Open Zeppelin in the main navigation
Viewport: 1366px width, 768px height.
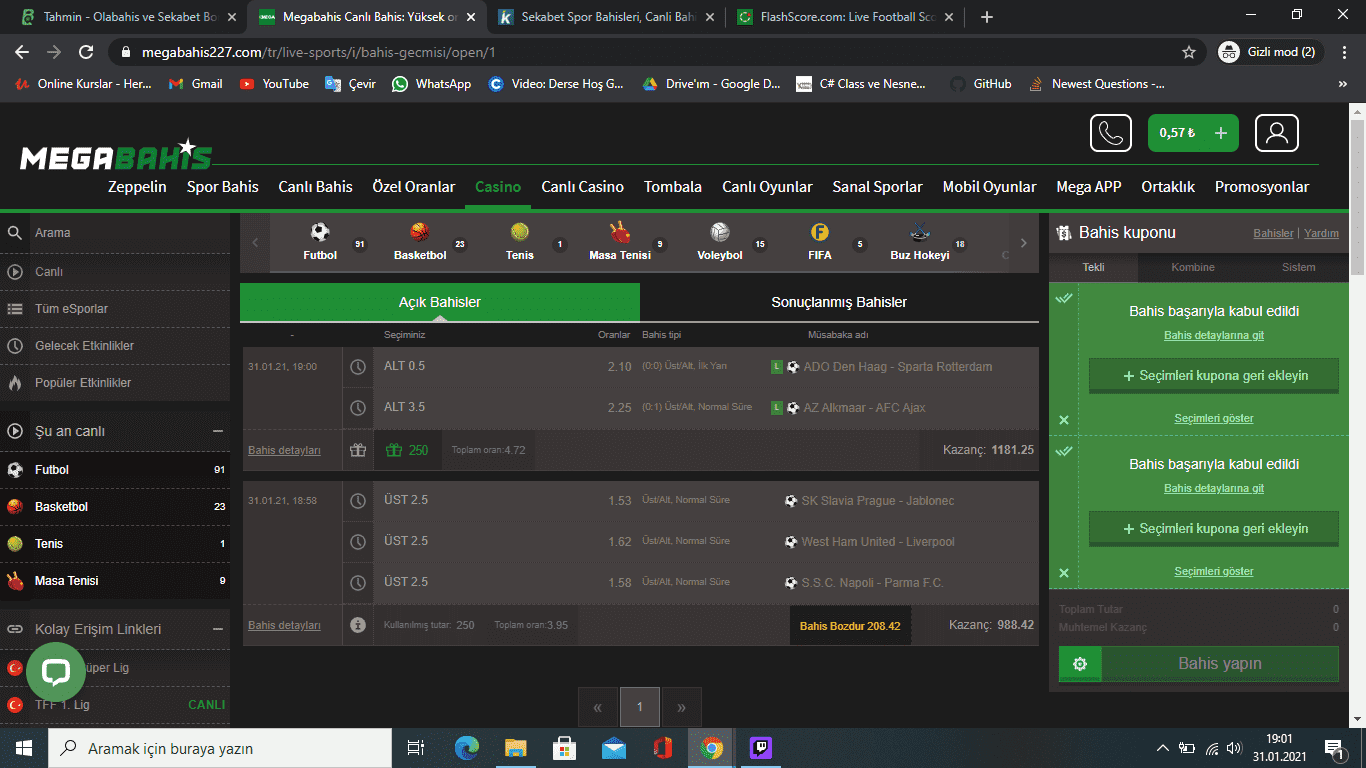pyautogui.click(x=137, y=187)
